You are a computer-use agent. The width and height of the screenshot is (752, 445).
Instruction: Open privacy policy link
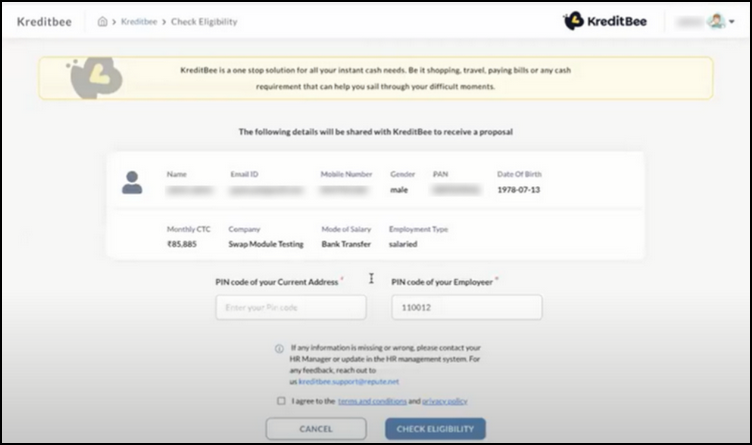point(445,401)
